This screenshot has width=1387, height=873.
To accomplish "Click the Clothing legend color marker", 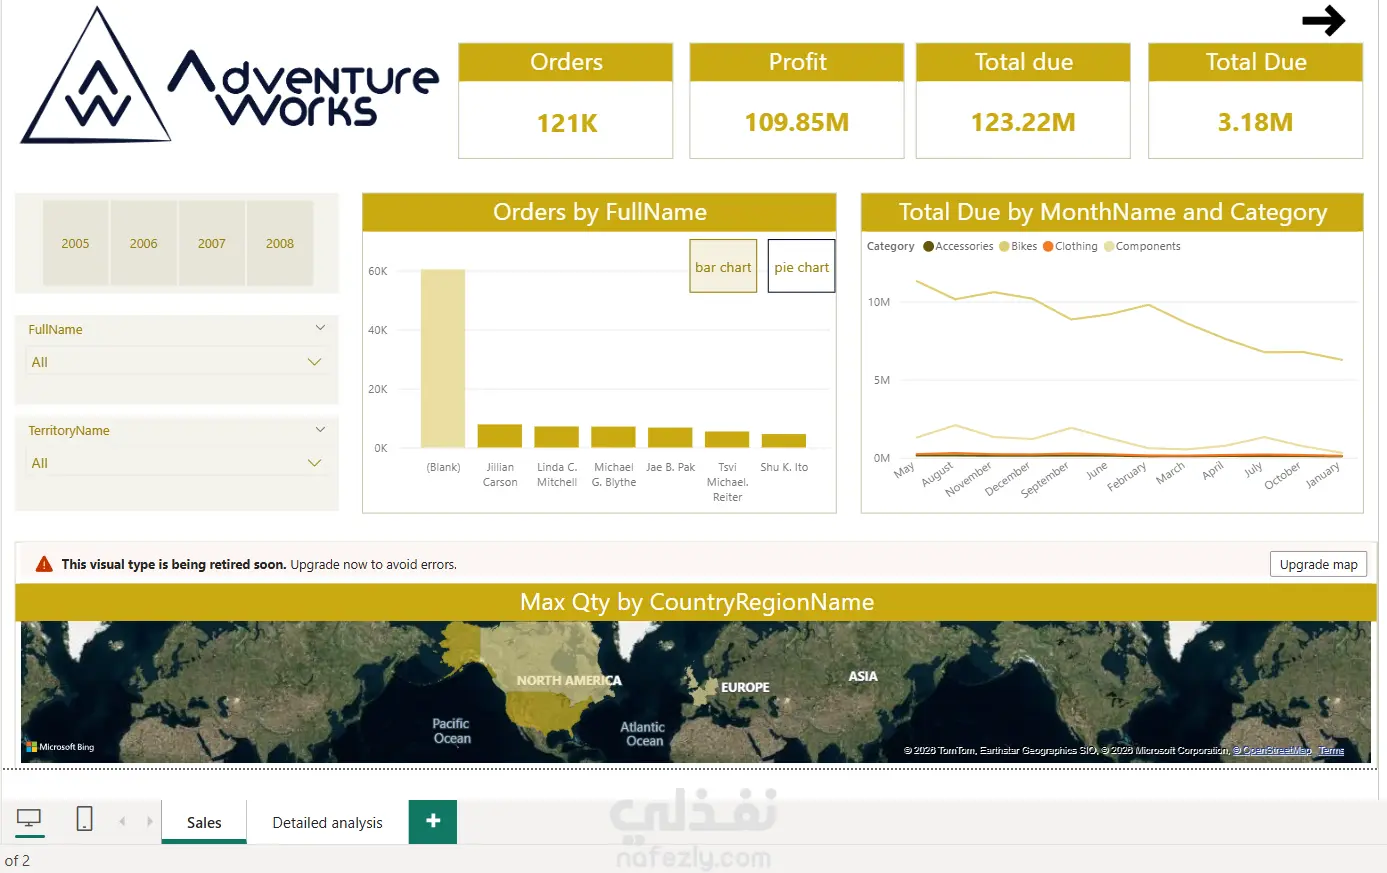I will (x=1048, y=246).
